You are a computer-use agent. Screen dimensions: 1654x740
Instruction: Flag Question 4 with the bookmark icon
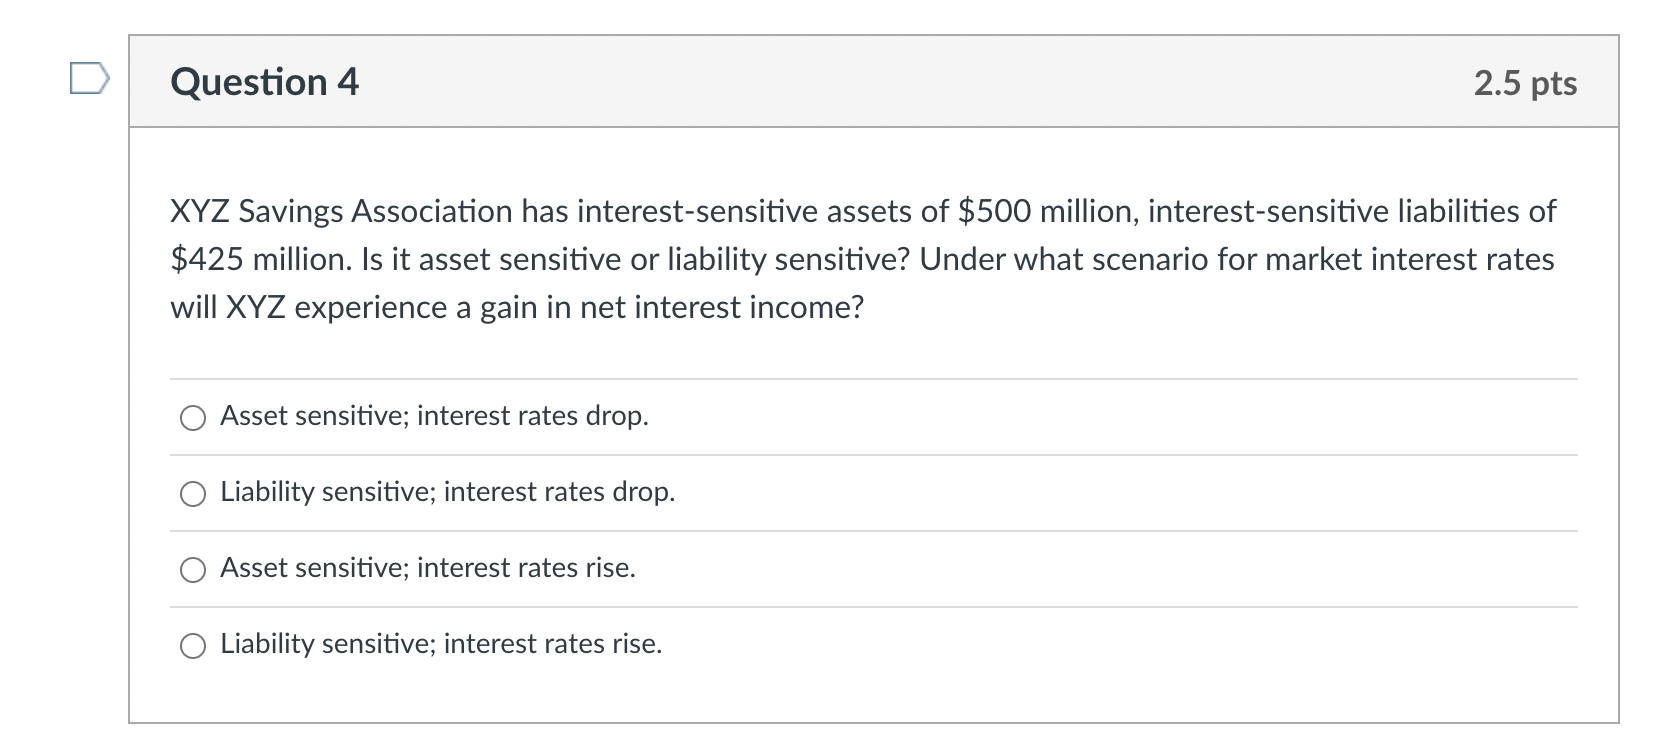(88, 78)
